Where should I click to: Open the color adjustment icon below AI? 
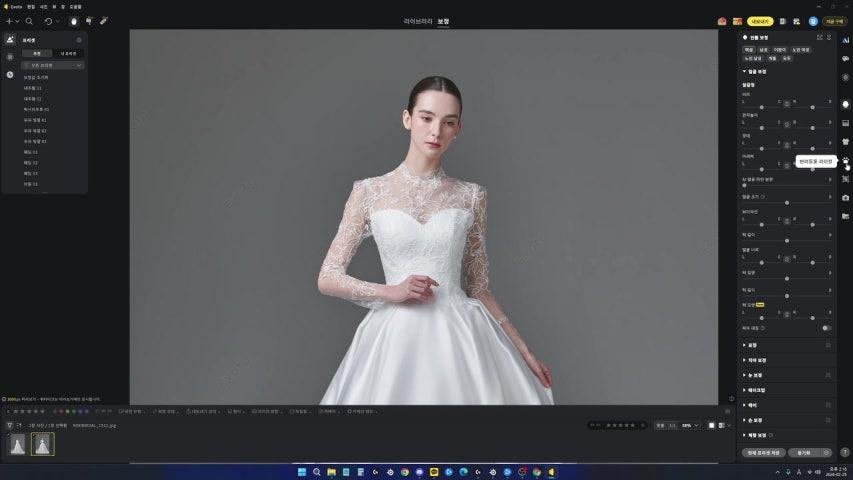tap(845, 58)
